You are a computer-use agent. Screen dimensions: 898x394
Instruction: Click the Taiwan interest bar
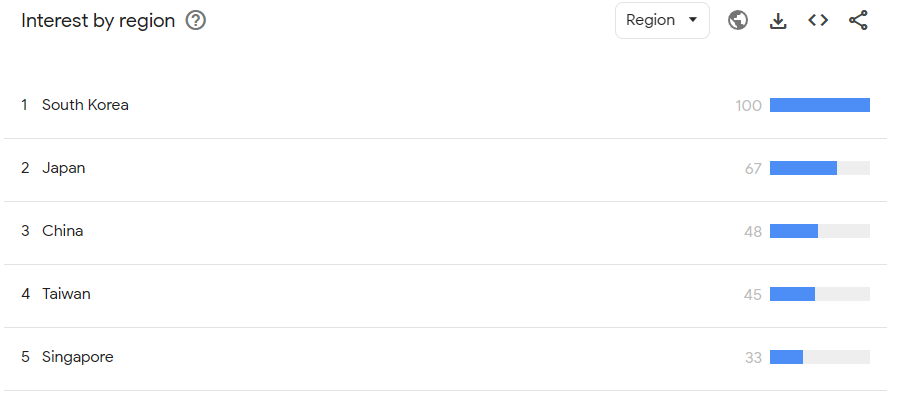click(x=820, y=294)
